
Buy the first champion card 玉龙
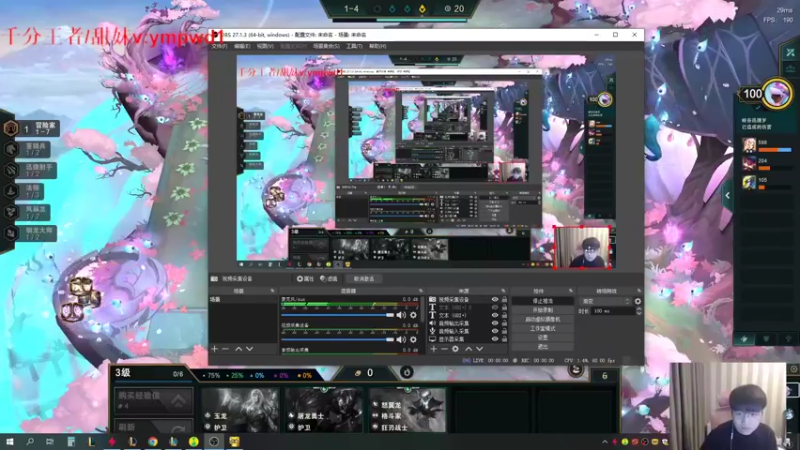pyautogui.click(x=240, y=410)
